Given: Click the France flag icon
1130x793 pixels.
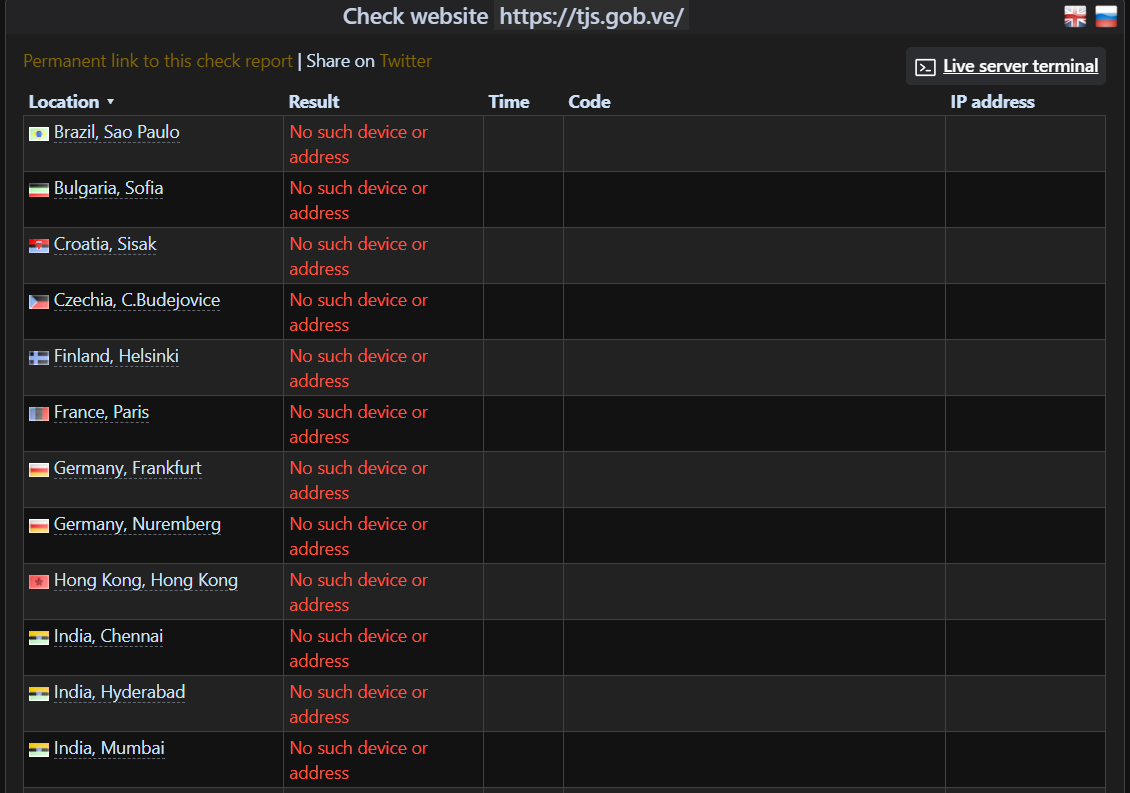Looking at the screenshot, I should pyautogui.click(x=39, y=414).
